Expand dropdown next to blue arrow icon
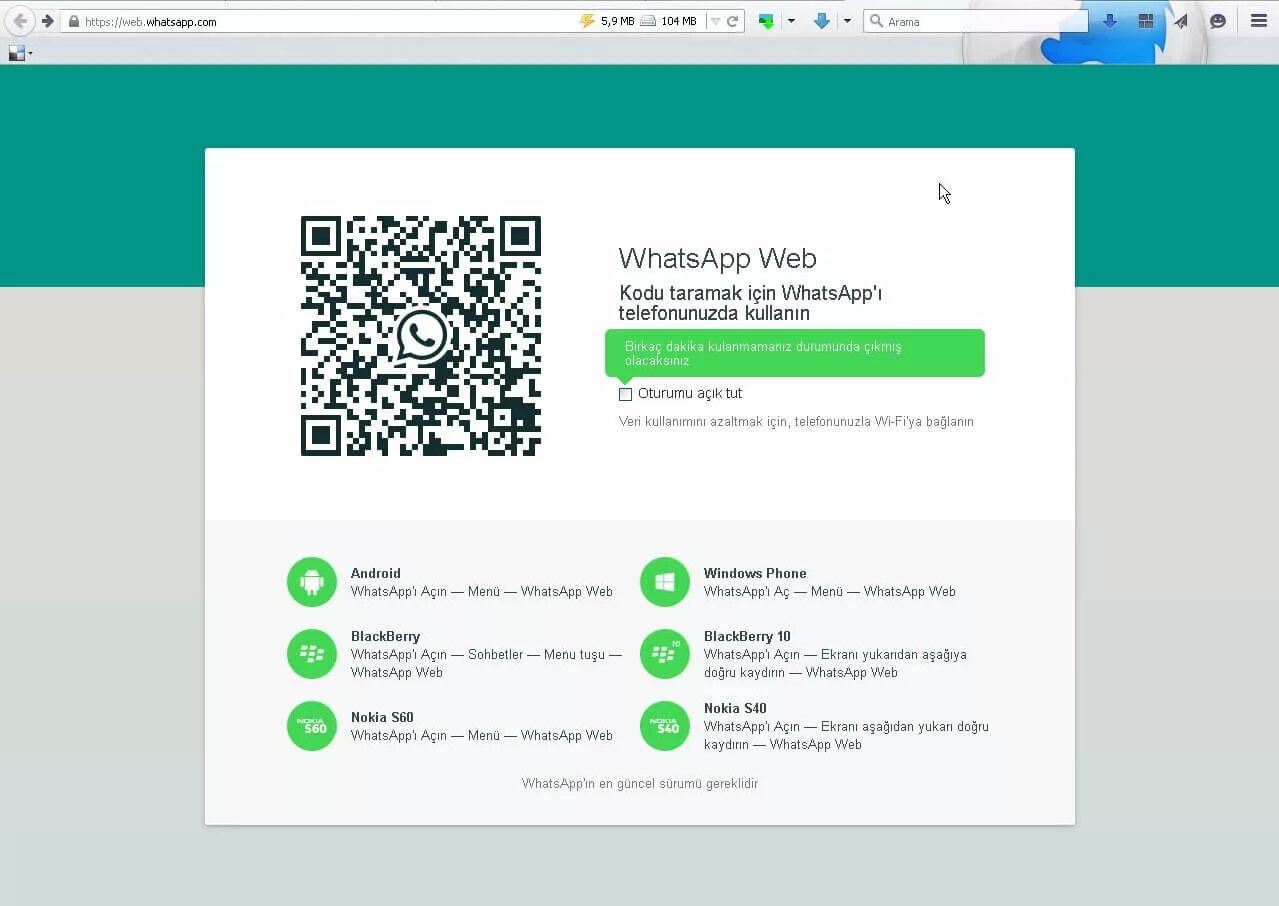The image size is (1279, 906). (847, 21)
